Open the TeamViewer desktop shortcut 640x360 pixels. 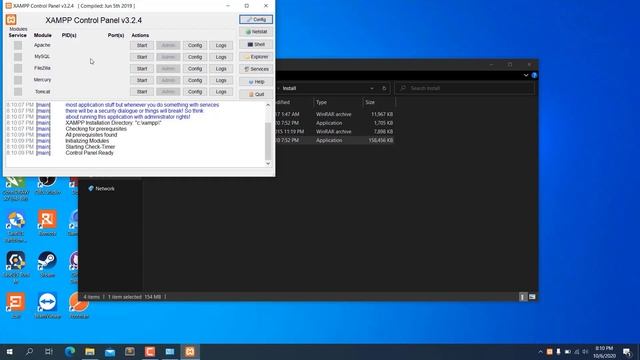click(47, 305)
